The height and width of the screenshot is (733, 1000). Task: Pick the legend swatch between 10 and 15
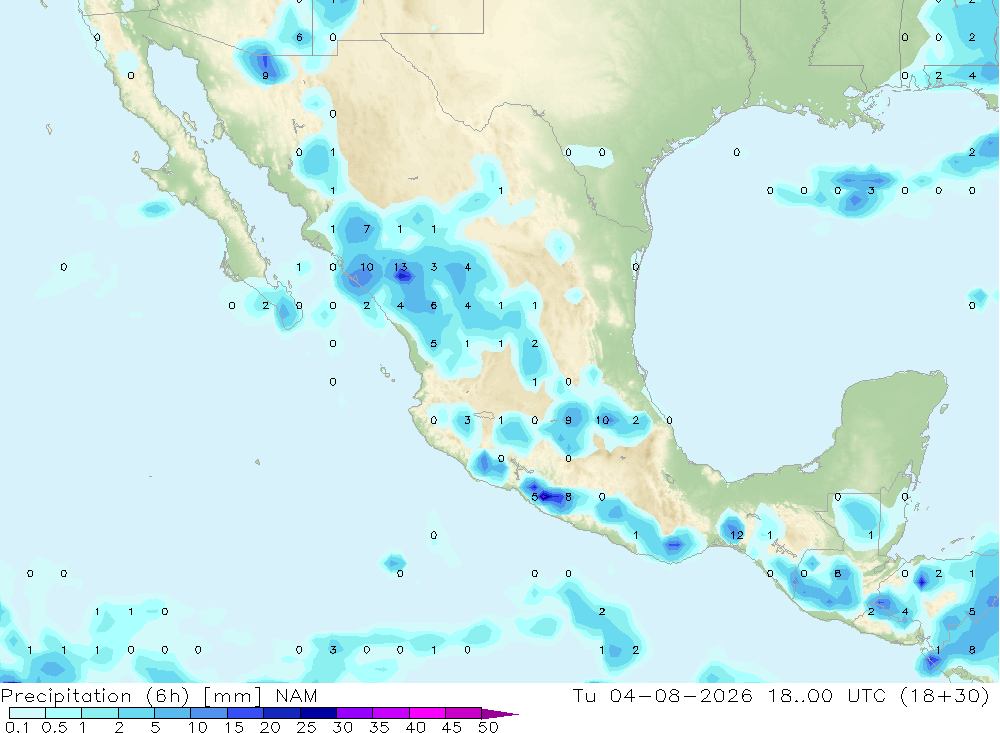(209, 713)
